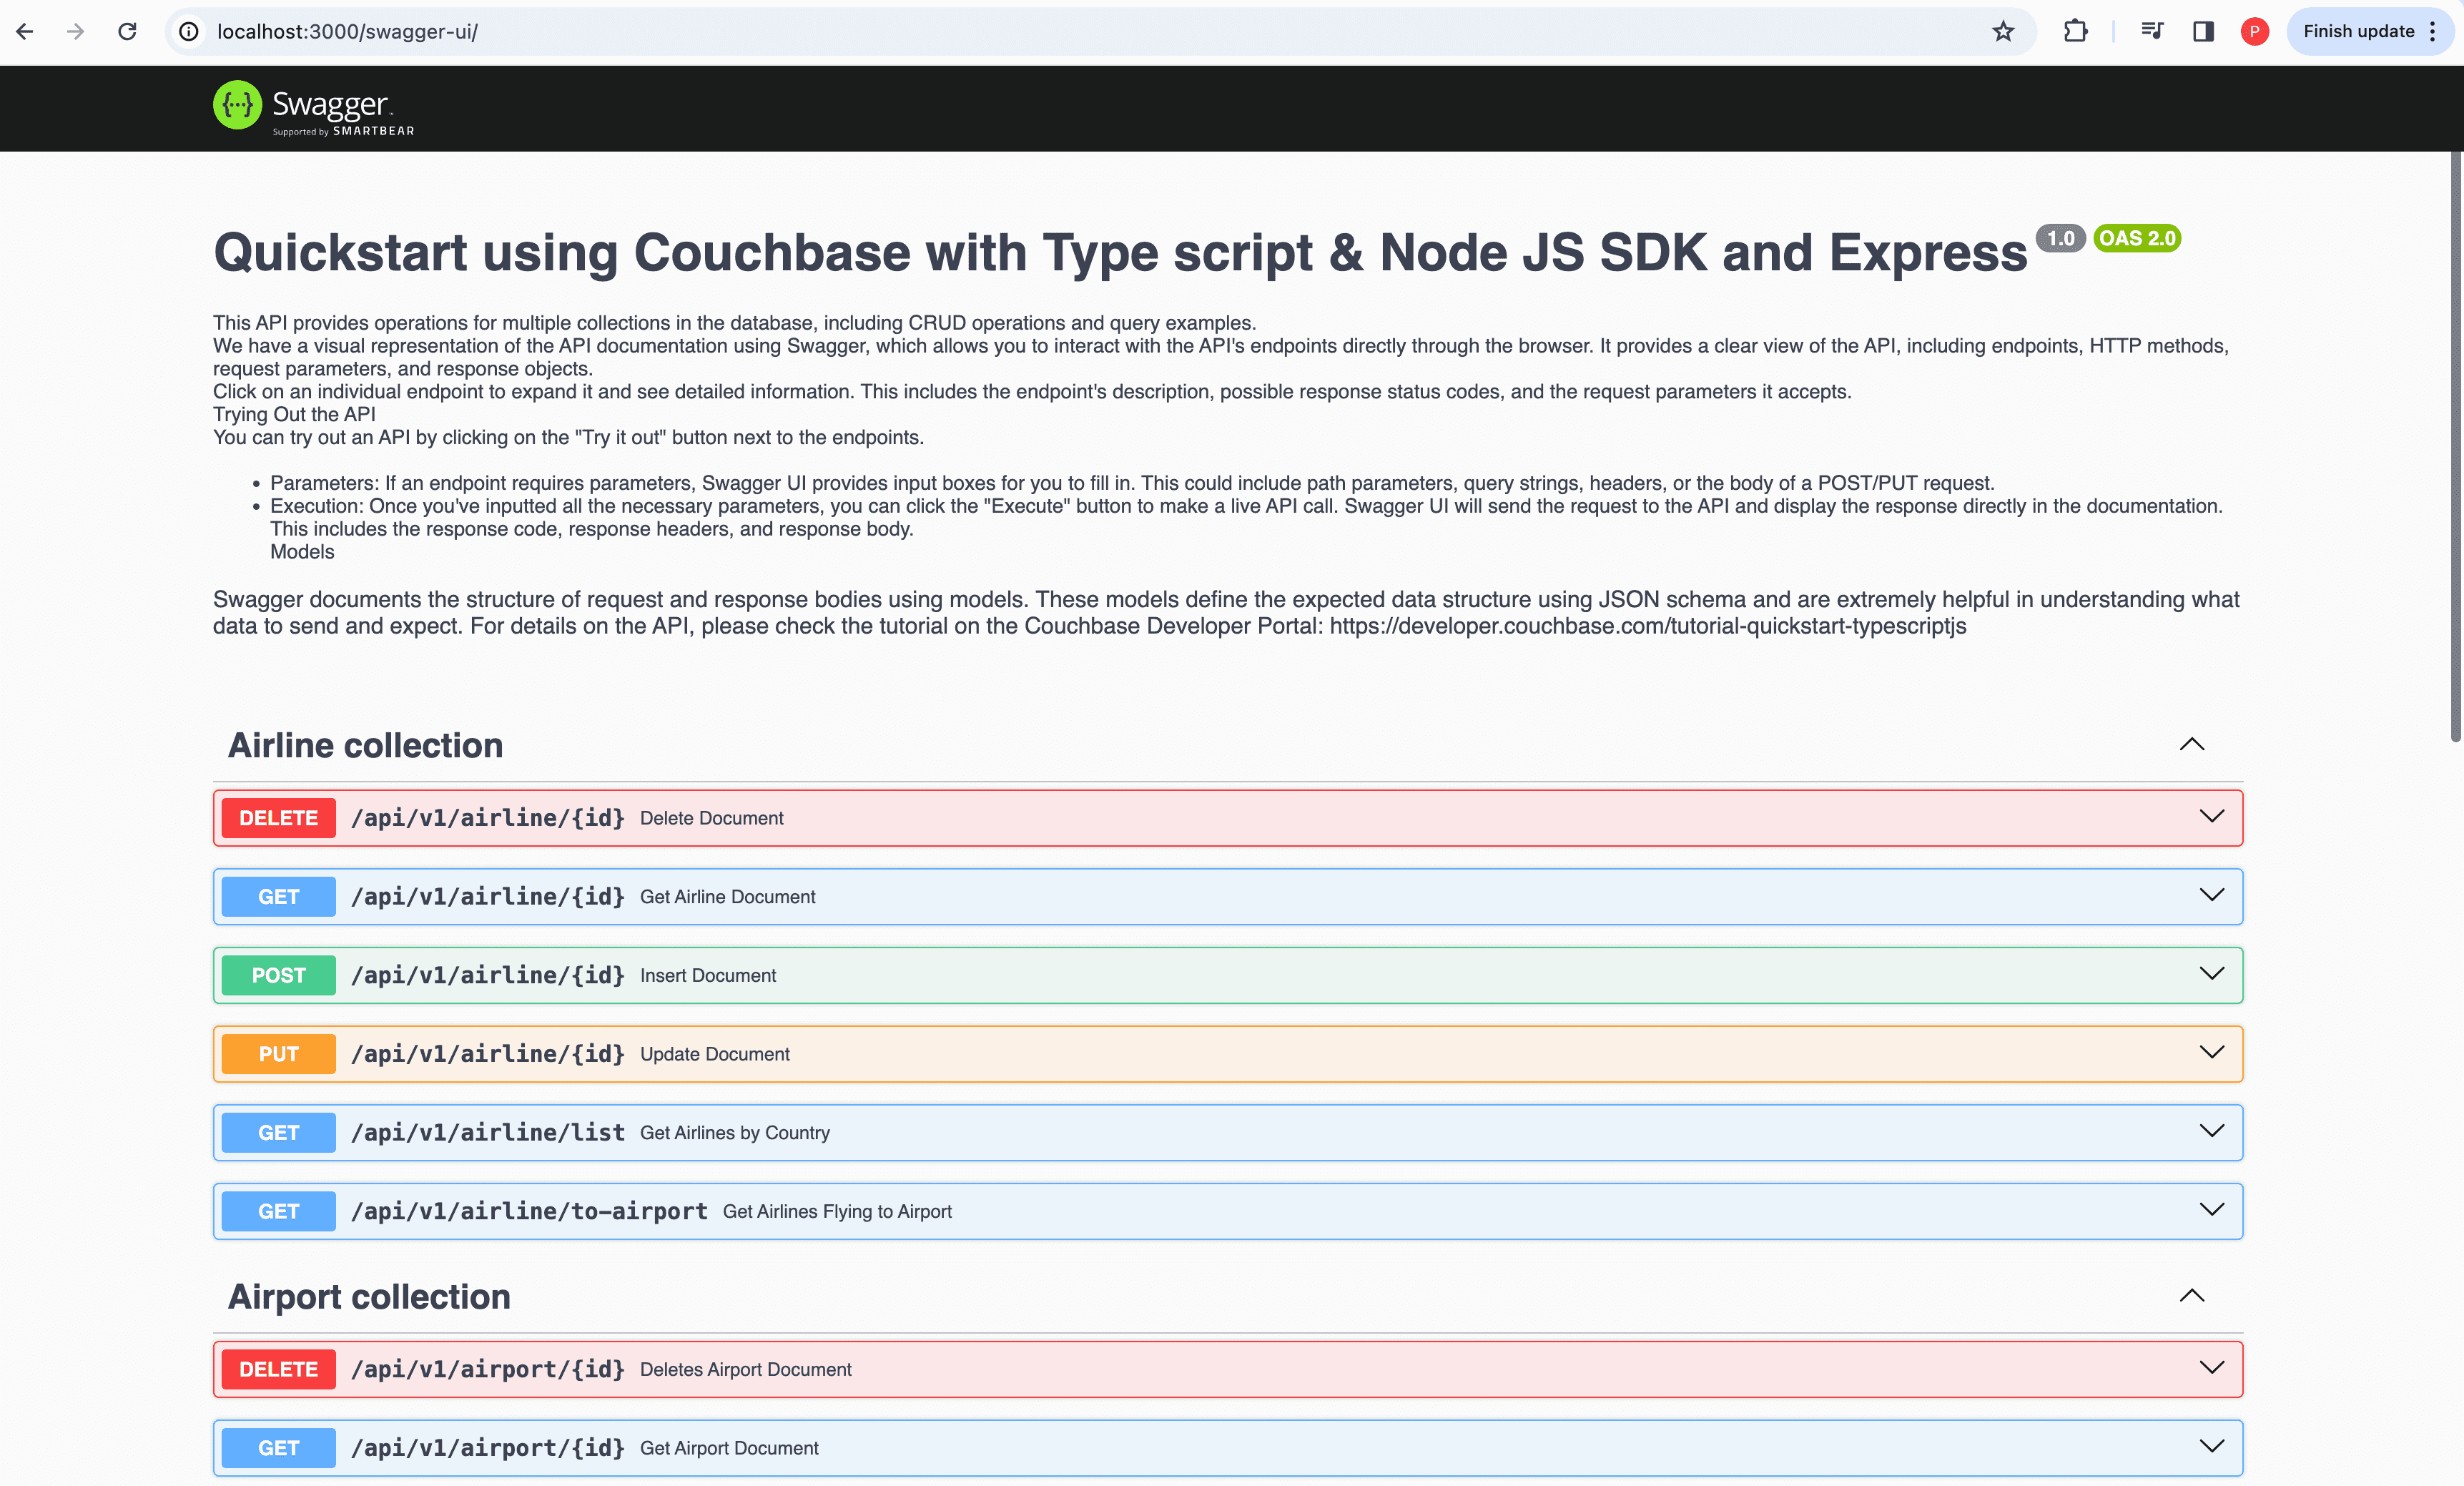The width and height of the screenshot is (2464, 1486).
Task: Click DELETE badge for airport/{id}
Action: [278, 1369]
